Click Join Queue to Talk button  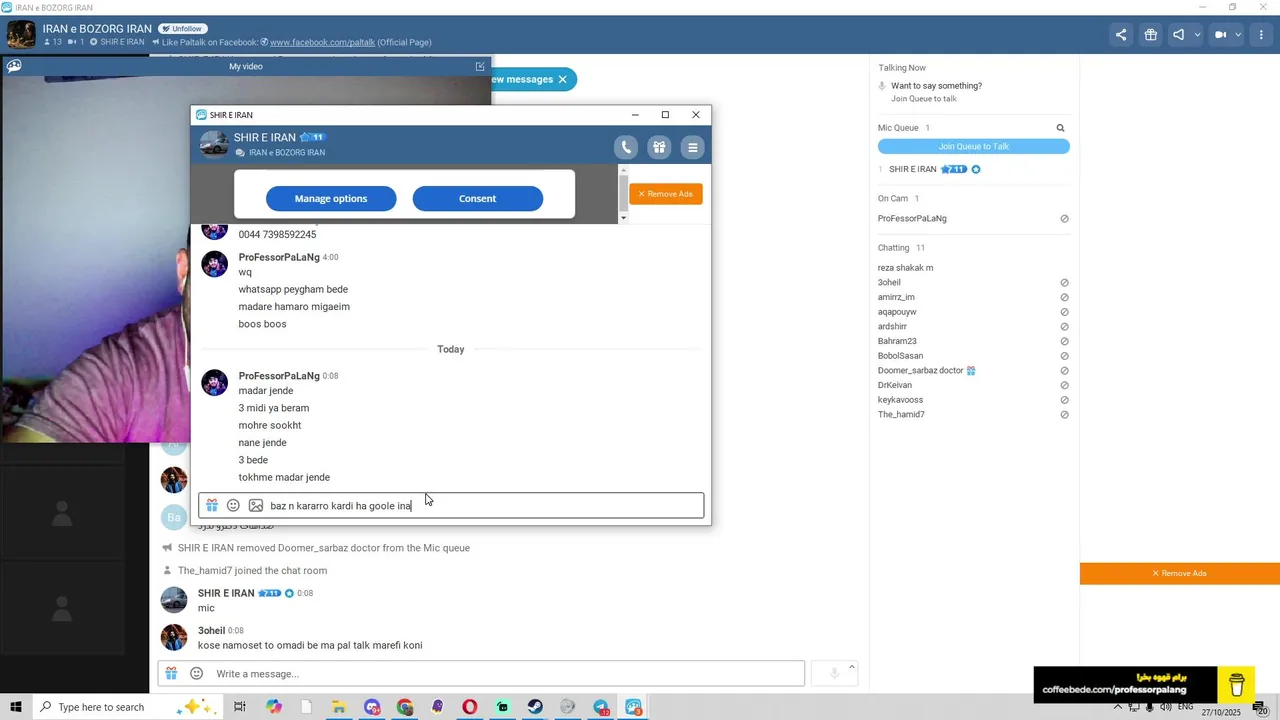974,147
